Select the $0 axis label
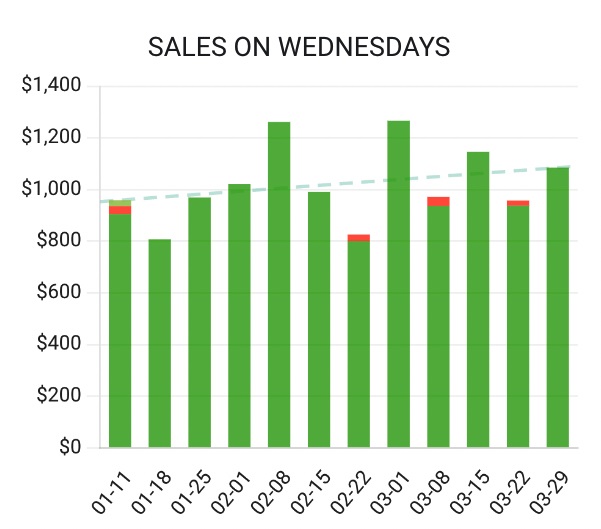This screenshot has width=601, height=529. (67, 448)
